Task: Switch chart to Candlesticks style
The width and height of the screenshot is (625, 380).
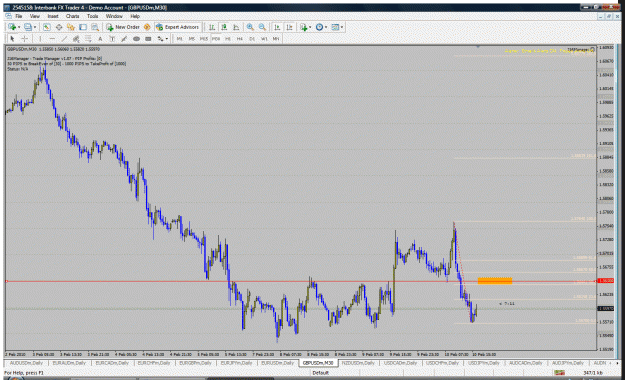Action: (224, 27)
